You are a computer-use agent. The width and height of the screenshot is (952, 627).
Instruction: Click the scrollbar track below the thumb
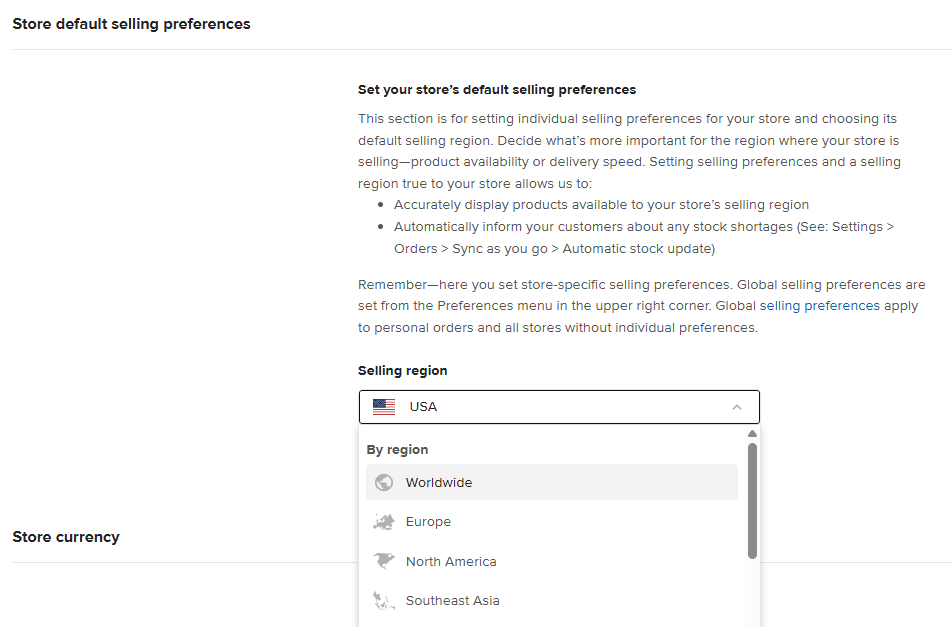click(752, 595)
